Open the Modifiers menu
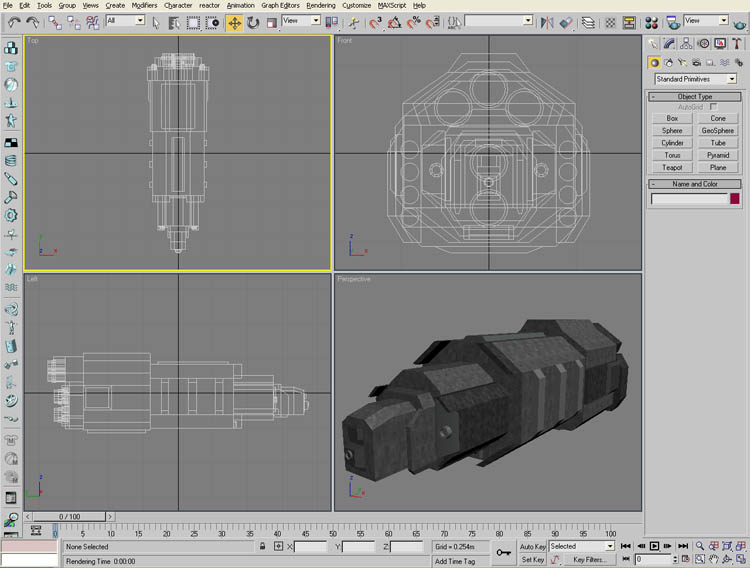Screen dimensions: 750x568 tap(144, 5)
